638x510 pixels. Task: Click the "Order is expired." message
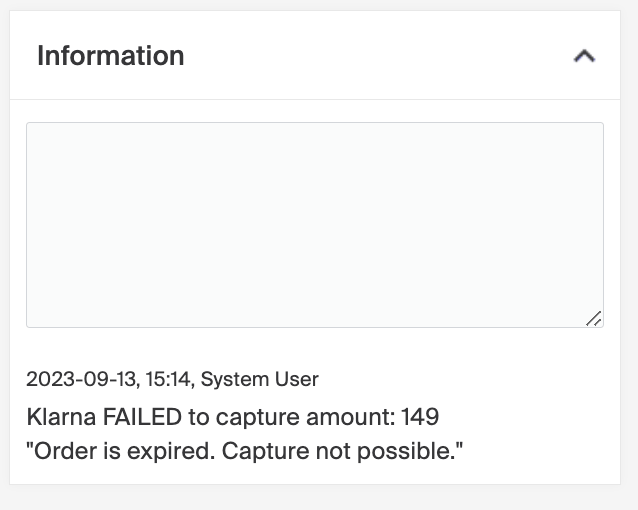pyautogui.click(x=121, y=451)
